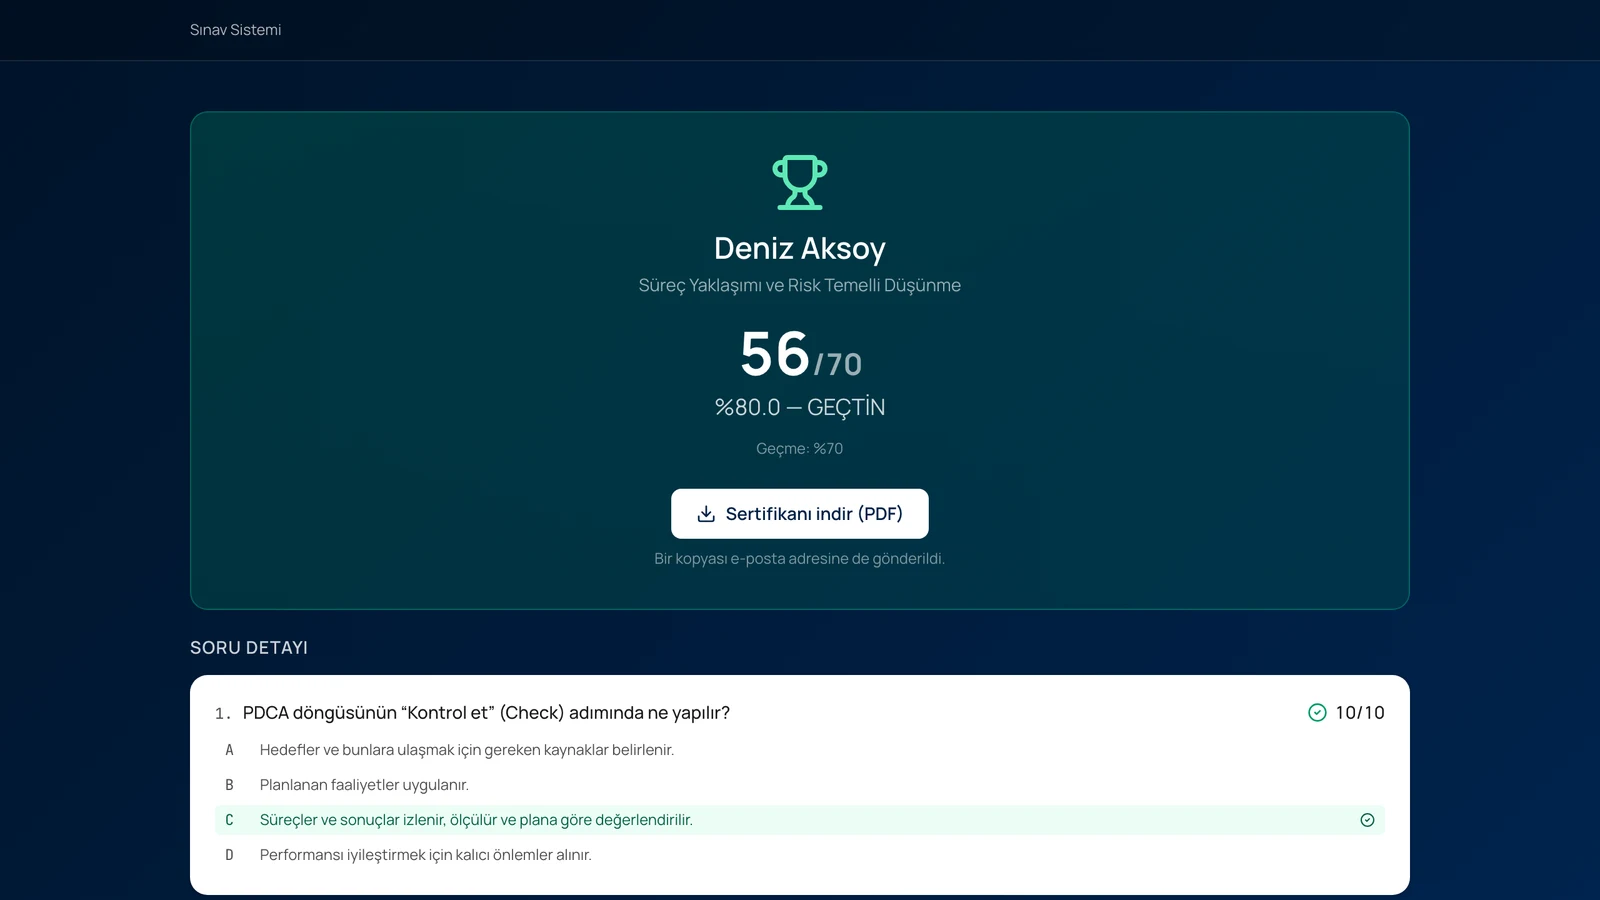Screen dimensions: 1600x900
Task: Click the large 56/70 score display
Action: (x=800, y=355)
